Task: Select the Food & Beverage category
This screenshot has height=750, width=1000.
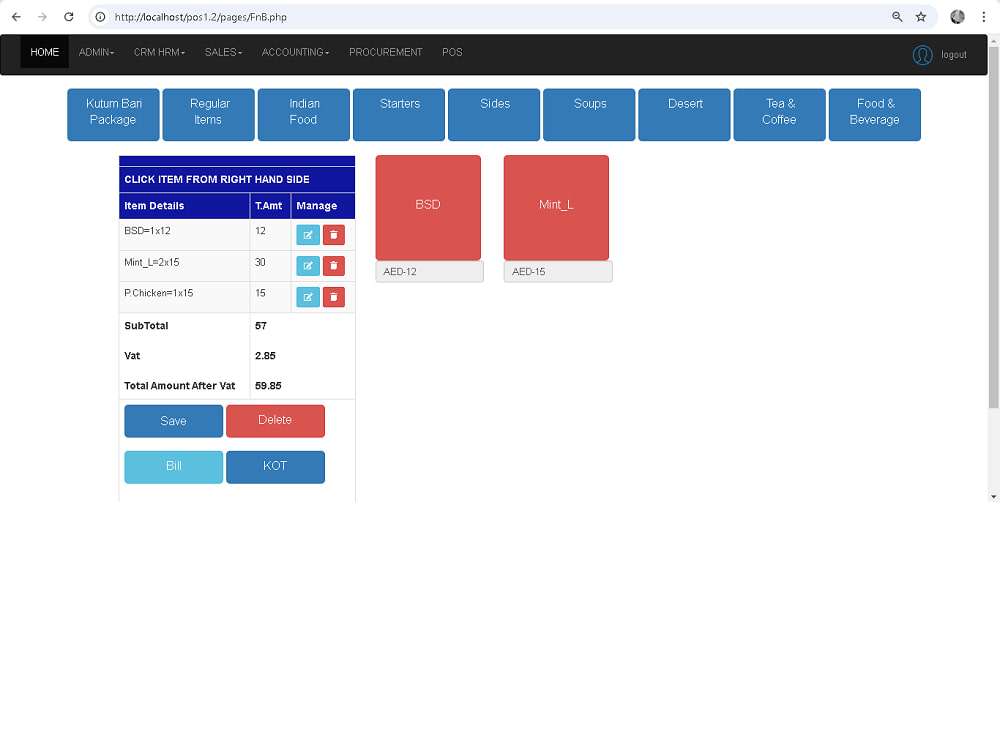Action: pyautogui.click(x=874, y=114)
